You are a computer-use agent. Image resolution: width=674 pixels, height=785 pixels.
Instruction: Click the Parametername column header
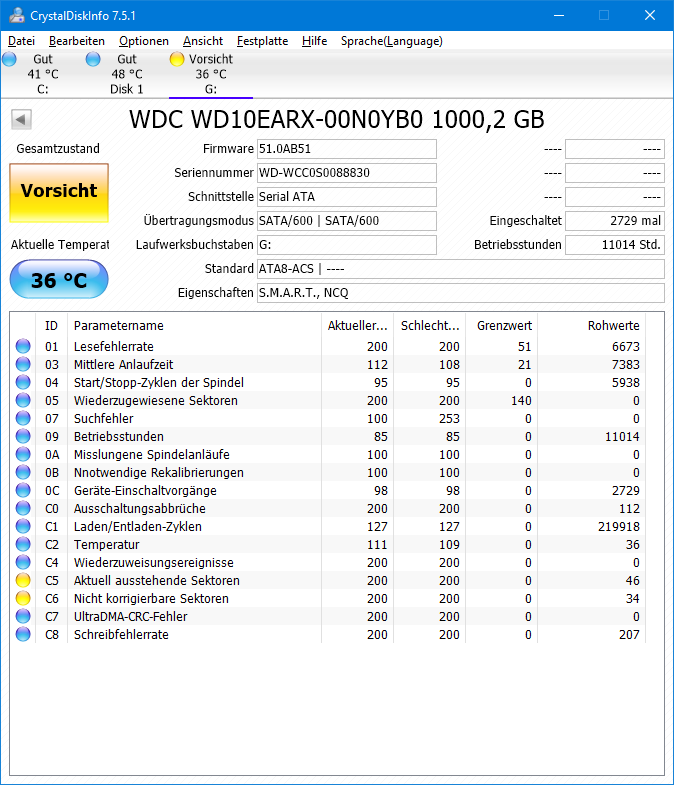point(194,325)
